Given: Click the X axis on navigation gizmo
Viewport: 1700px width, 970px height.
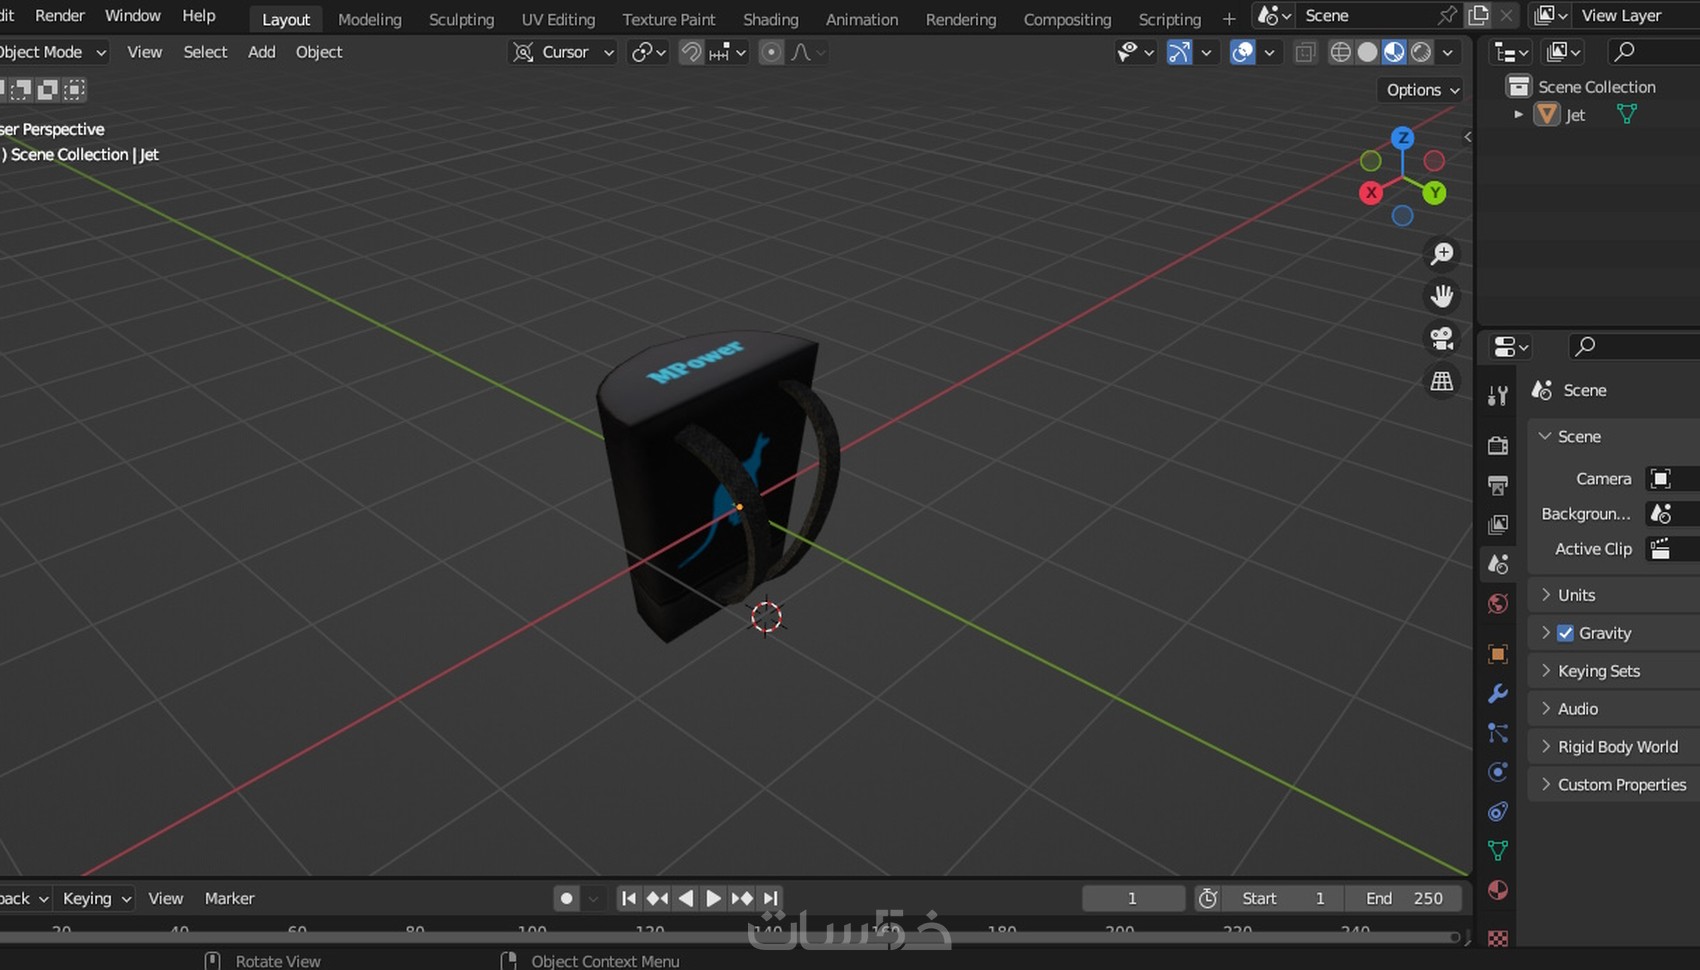Looking at the screenshot, I should point(1371,193).
